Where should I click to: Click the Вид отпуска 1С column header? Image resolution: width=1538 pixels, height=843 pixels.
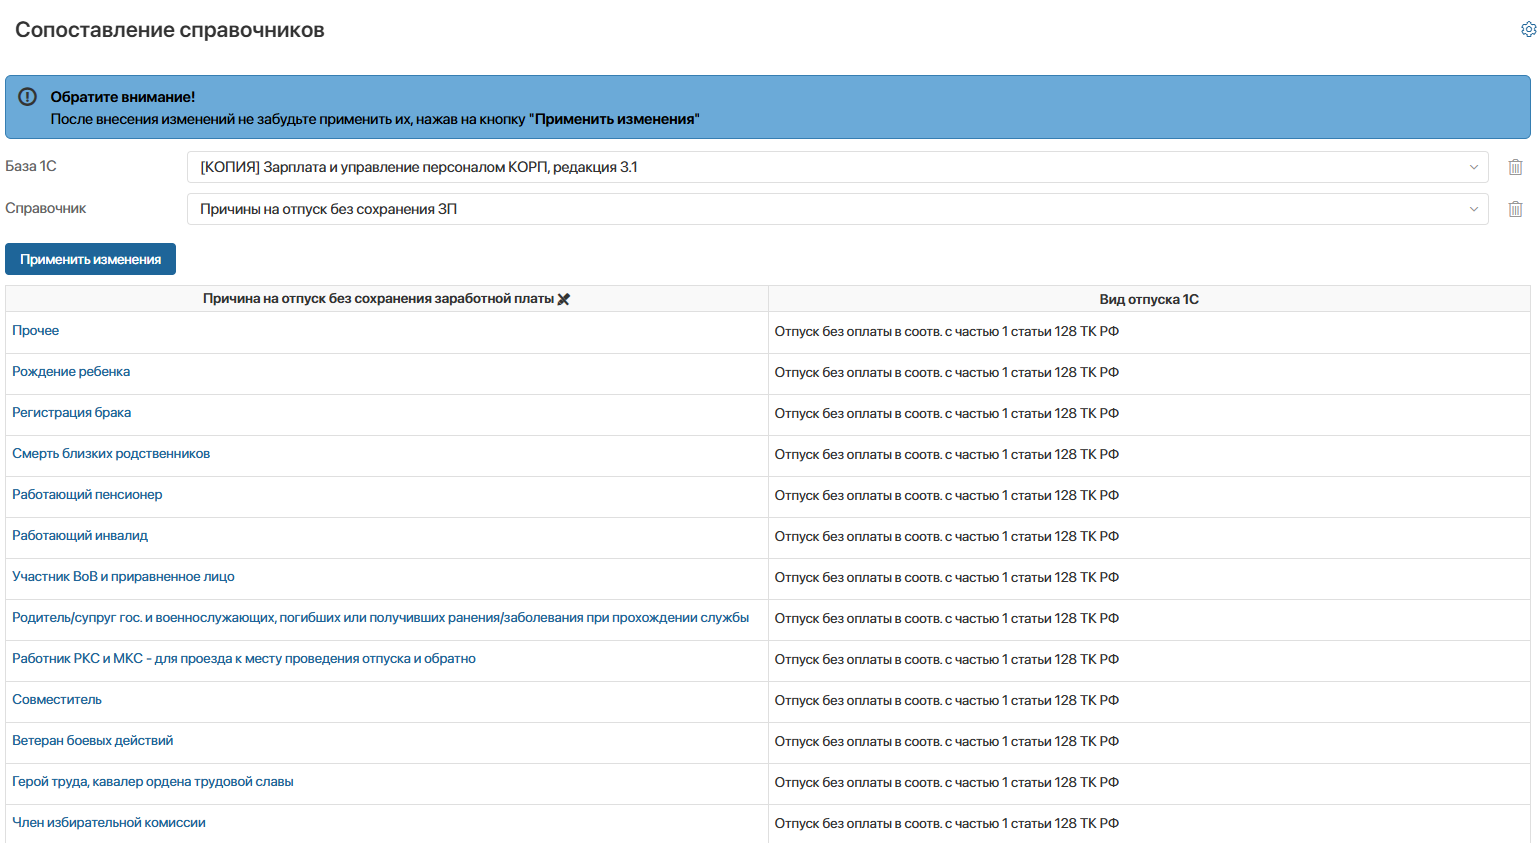1148,299
